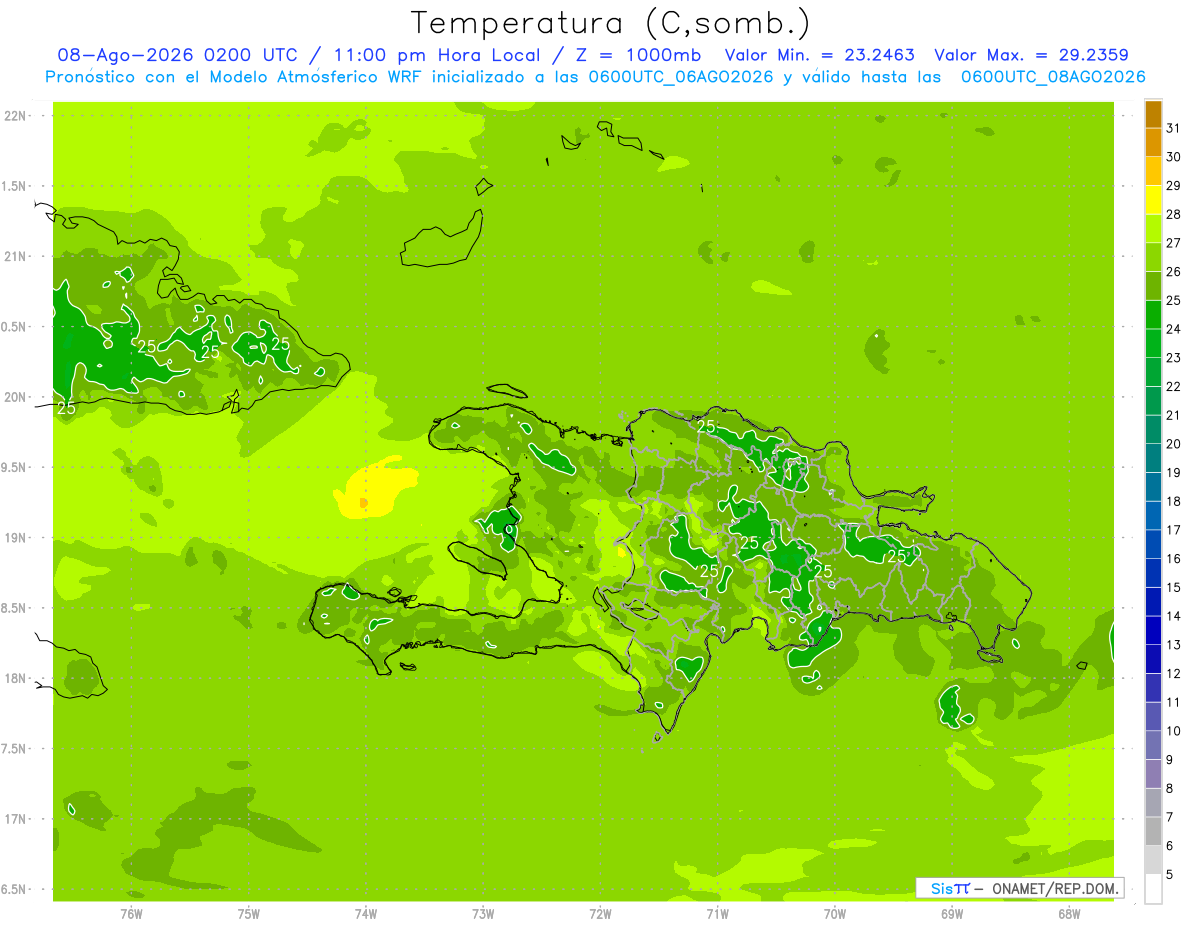Select the '08-Ago-2026 0200 UTC' timestamp text
The image size is (1200, 927).
[177, 55]
